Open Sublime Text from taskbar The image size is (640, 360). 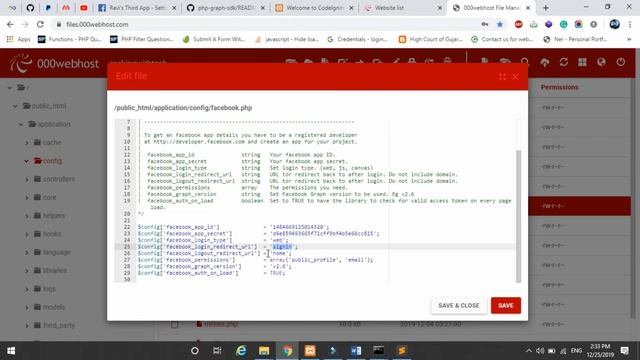coord(402,351)
